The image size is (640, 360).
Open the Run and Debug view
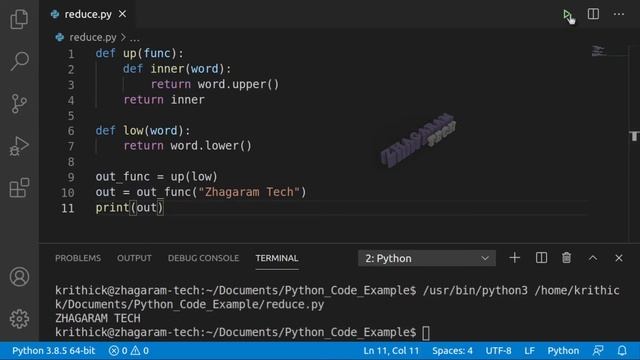coord(19,146)
